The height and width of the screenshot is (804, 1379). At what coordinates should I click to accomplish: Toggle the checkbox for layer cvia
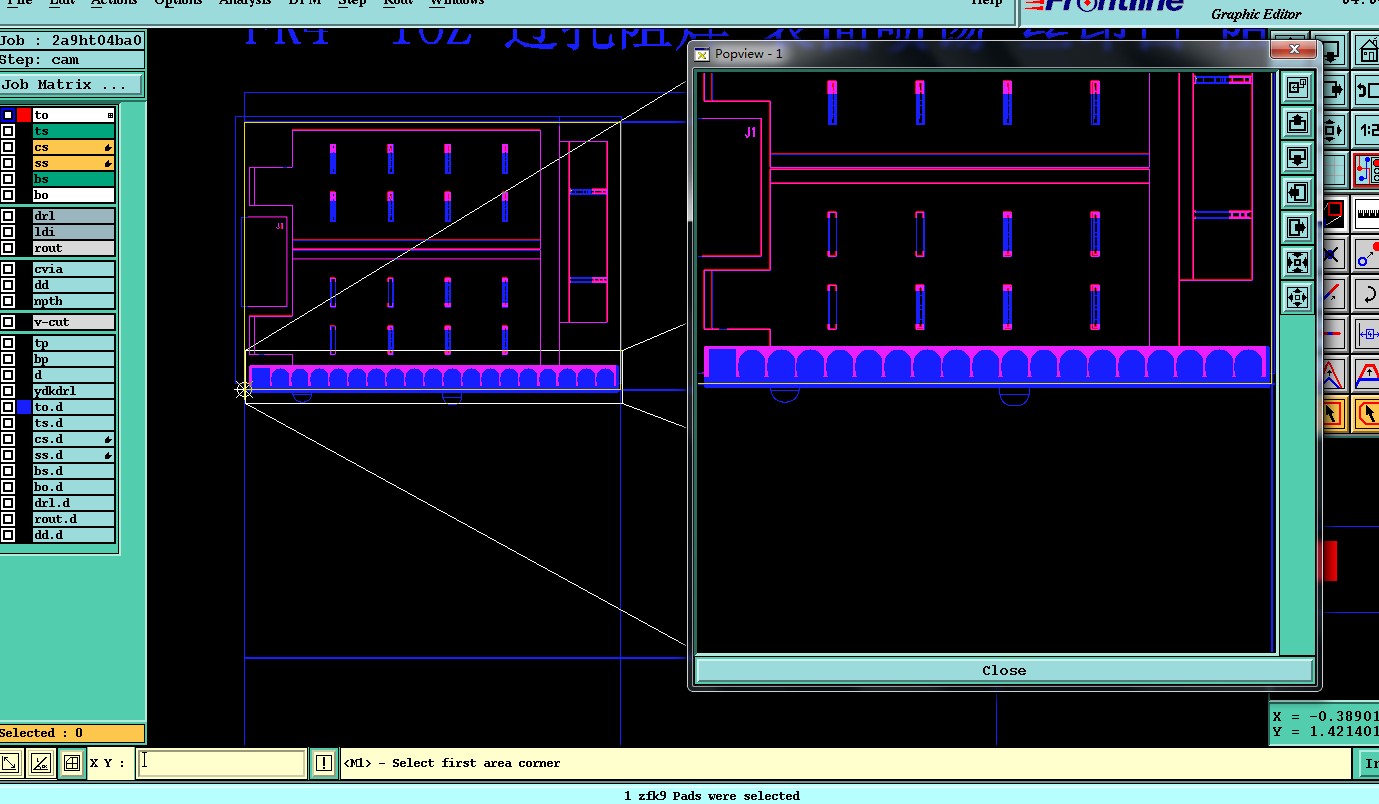pos(8,269)
